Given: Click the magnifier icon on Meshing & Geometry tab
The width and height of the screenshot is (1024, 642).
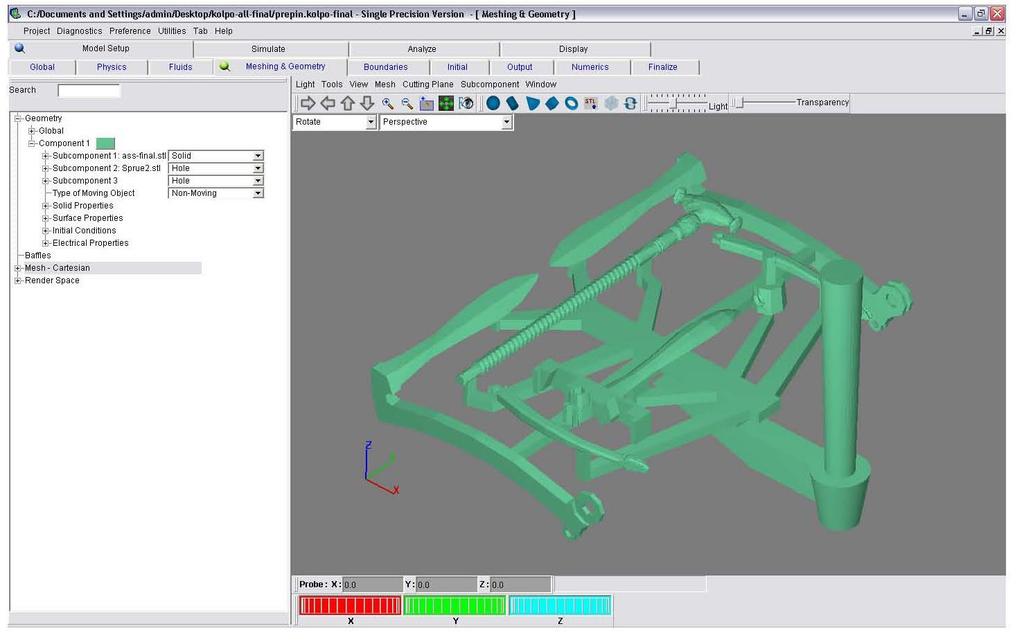Looking at the screenshot, I should tap(225, 66).
